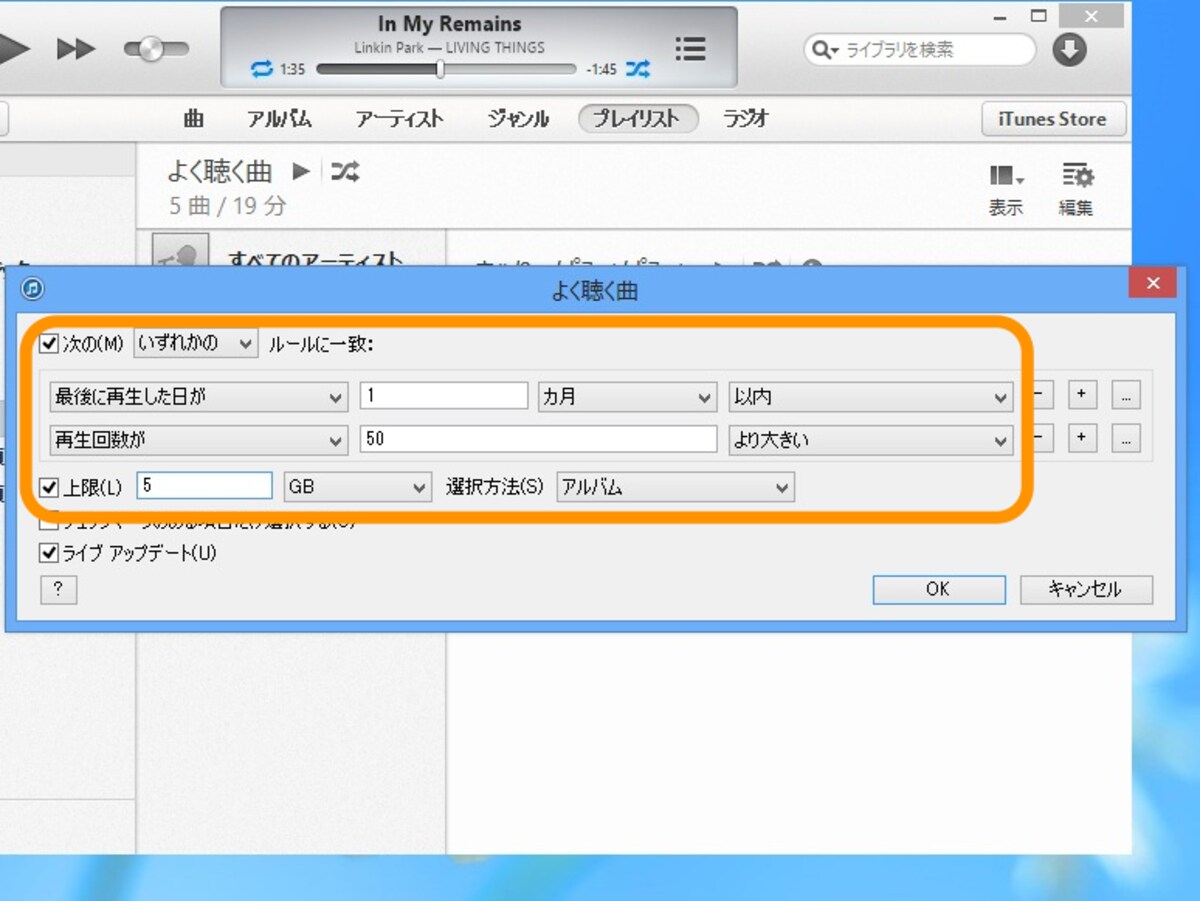Open the より大きい comparison dropdown
The width and height of the screenshot is (1200, 901).
(x=871, y=440)
